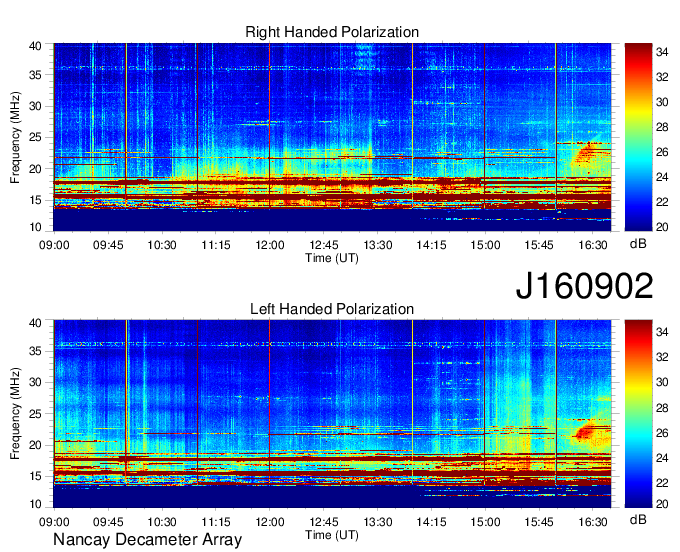
Task: Click 12:00 time tick of Left Handed plot
Action: click(270, 522)
